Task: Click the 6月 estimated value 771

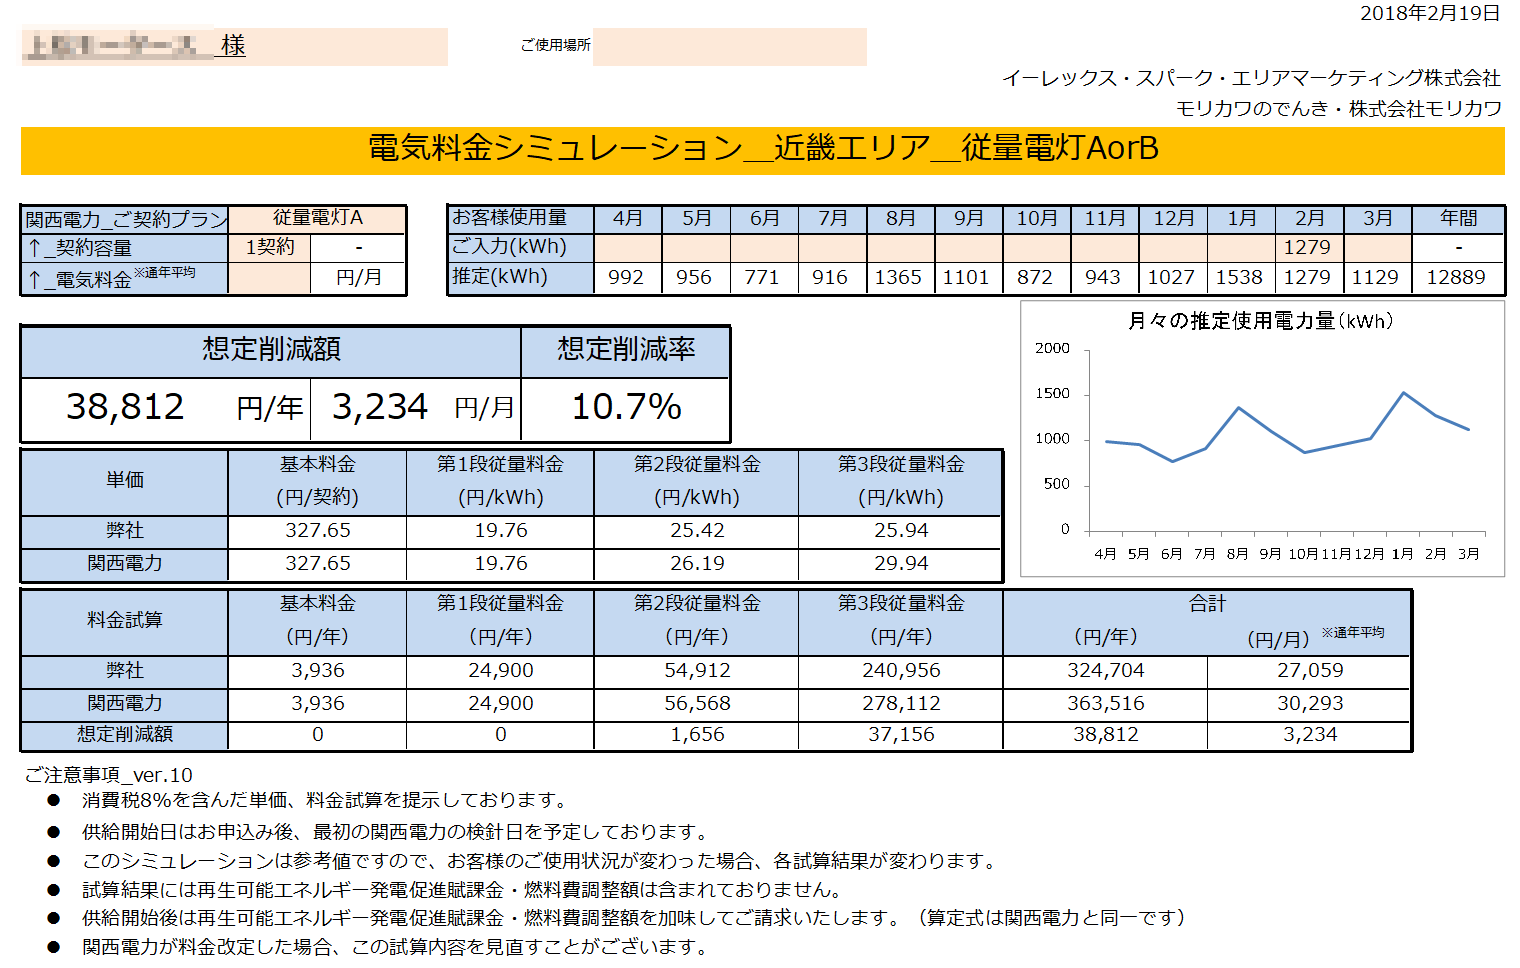Action: [x=763, y=277]
